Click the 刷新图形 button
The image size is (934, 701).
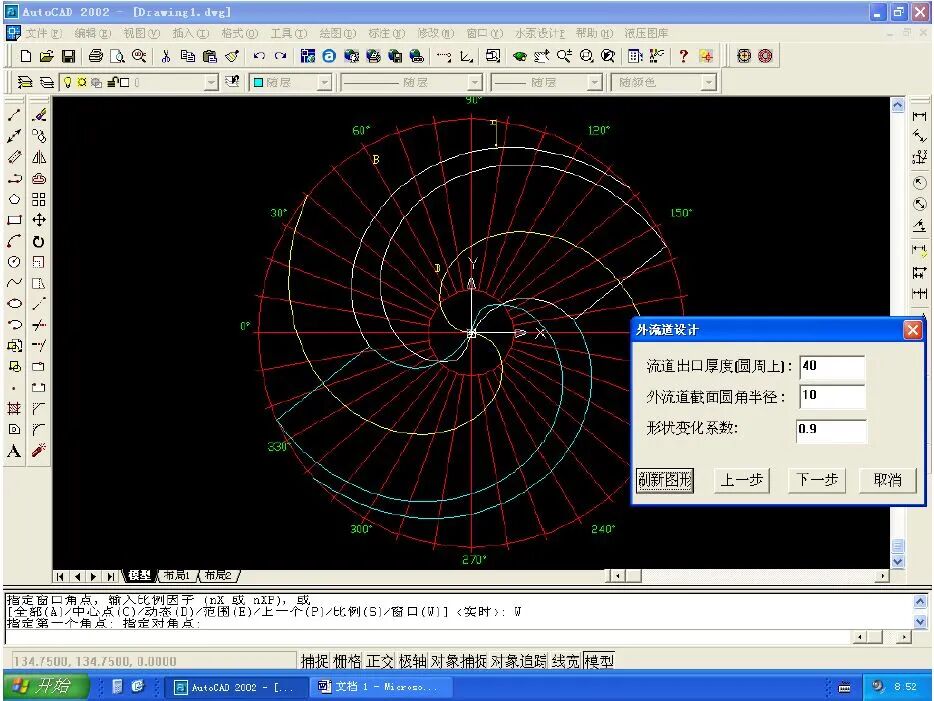(x=665, y=480)
